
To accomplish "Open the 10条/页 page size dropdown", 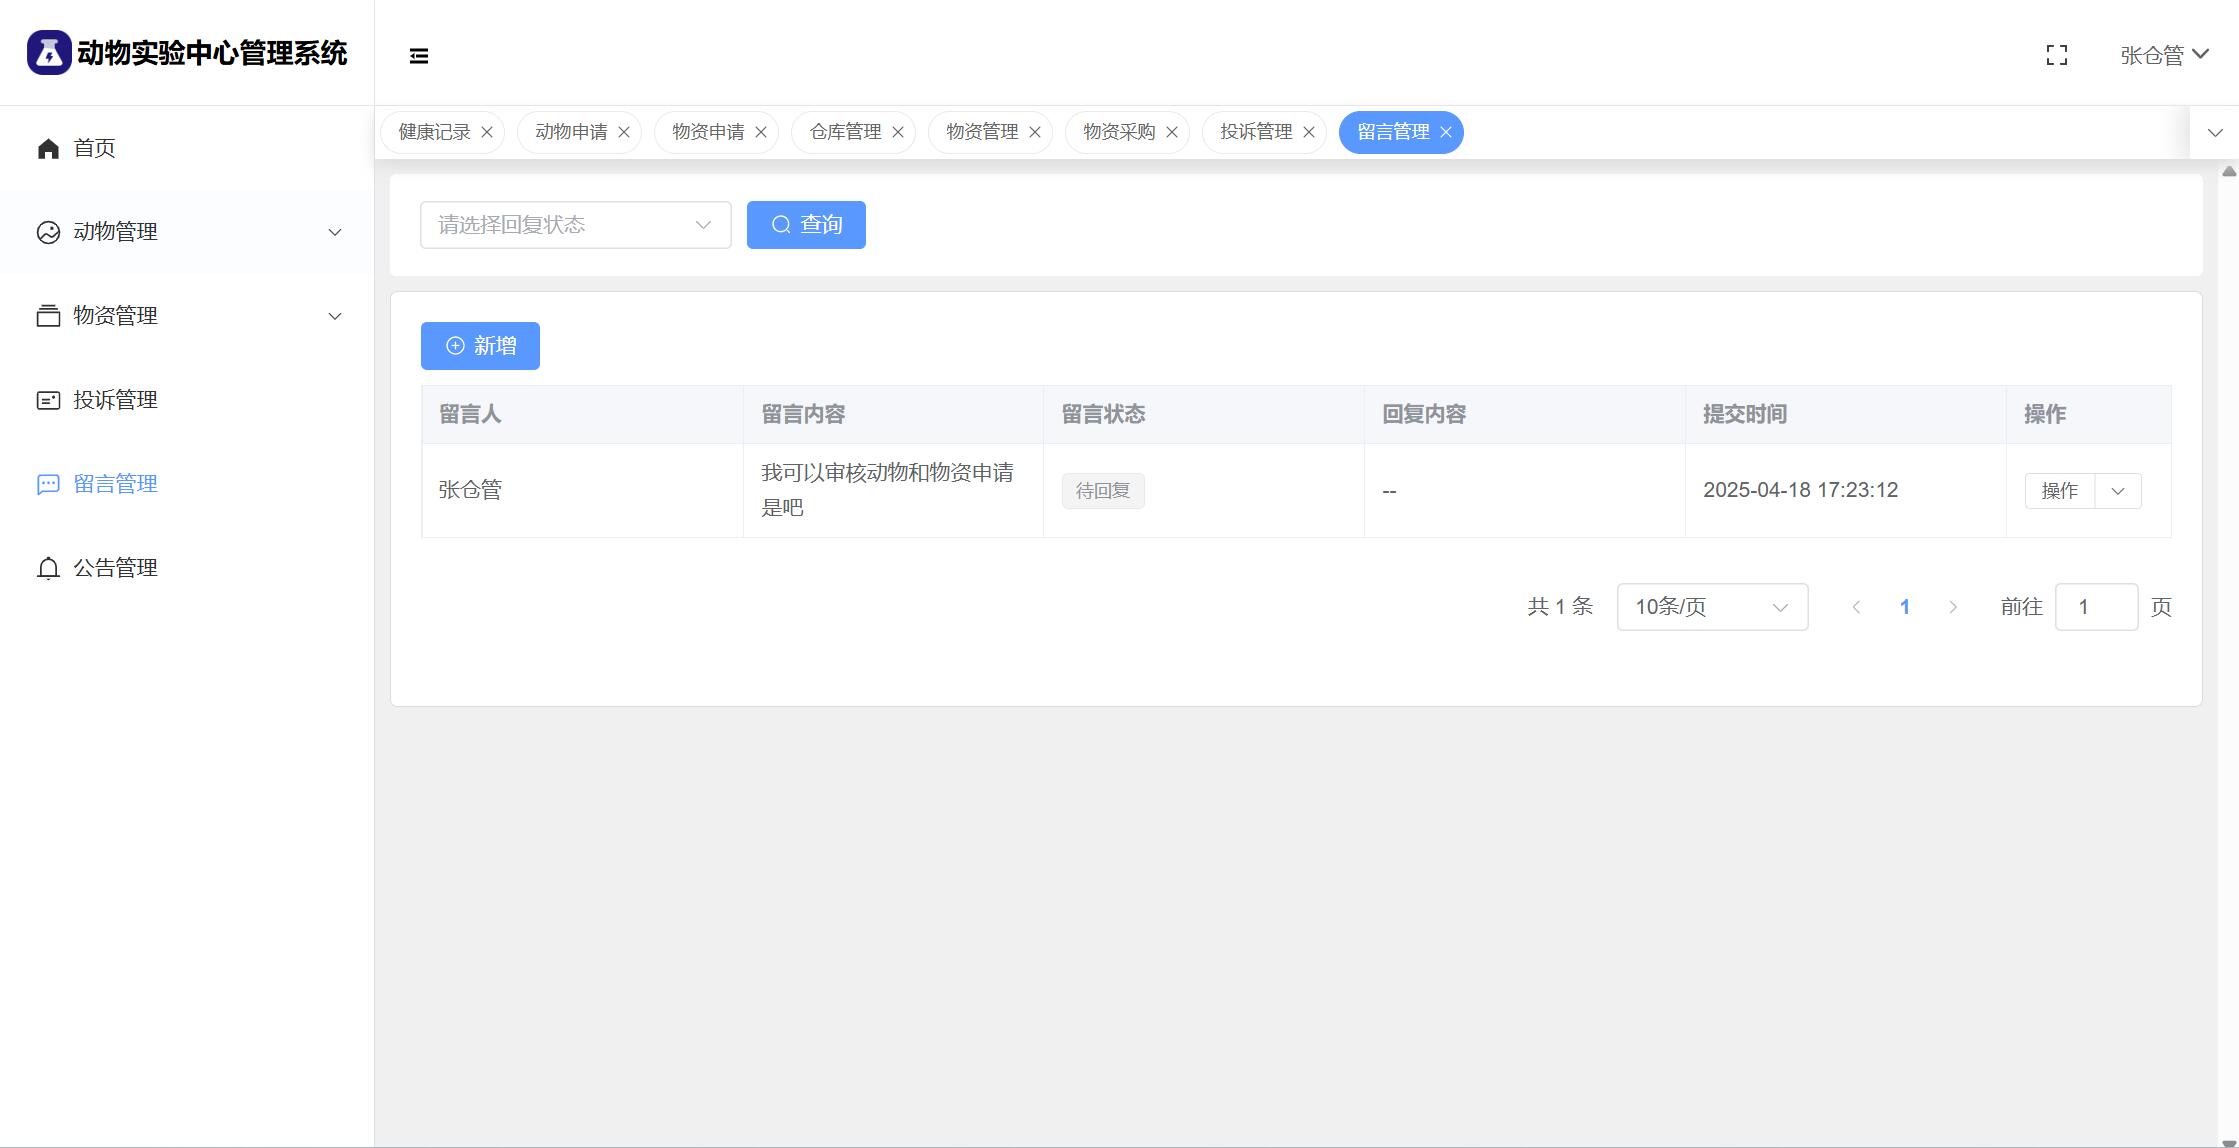I will (x=1711, y=607).
